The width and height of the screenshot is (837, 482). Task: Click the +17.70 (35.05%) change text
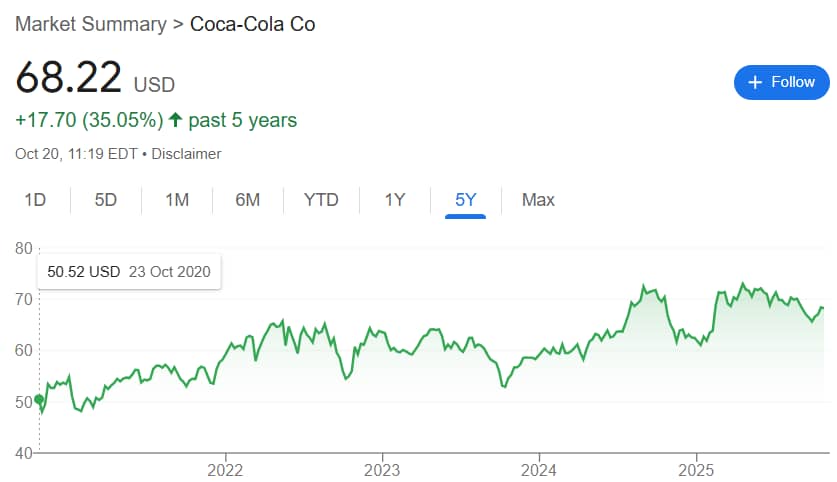tap(89, 120)
